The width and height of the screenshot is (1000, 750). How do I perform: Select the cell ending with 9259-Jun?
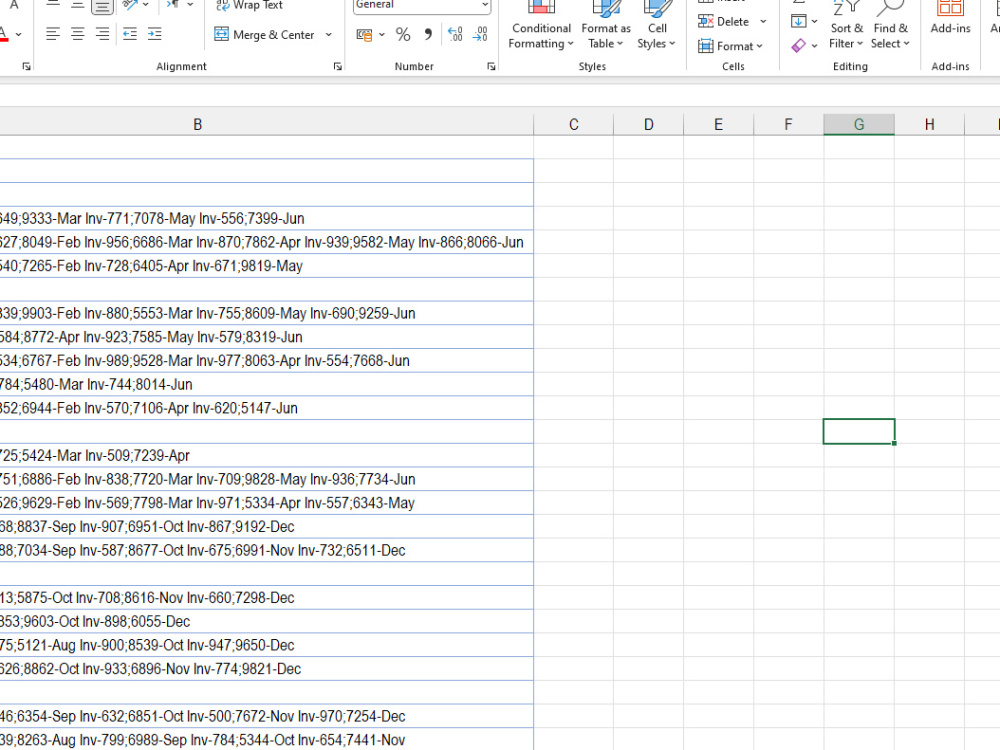click(267, 314)
